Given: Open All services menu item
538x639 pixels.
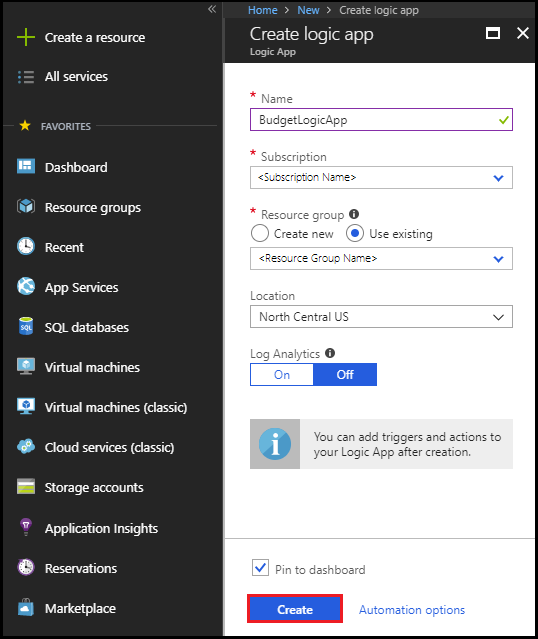Looking at the screenshot, I should pyautogui.click(x=76, y=77).
